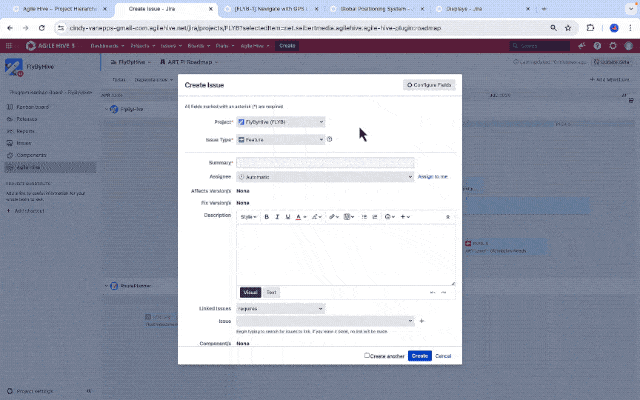Open the help question mark menu

[x=597, y=46]
